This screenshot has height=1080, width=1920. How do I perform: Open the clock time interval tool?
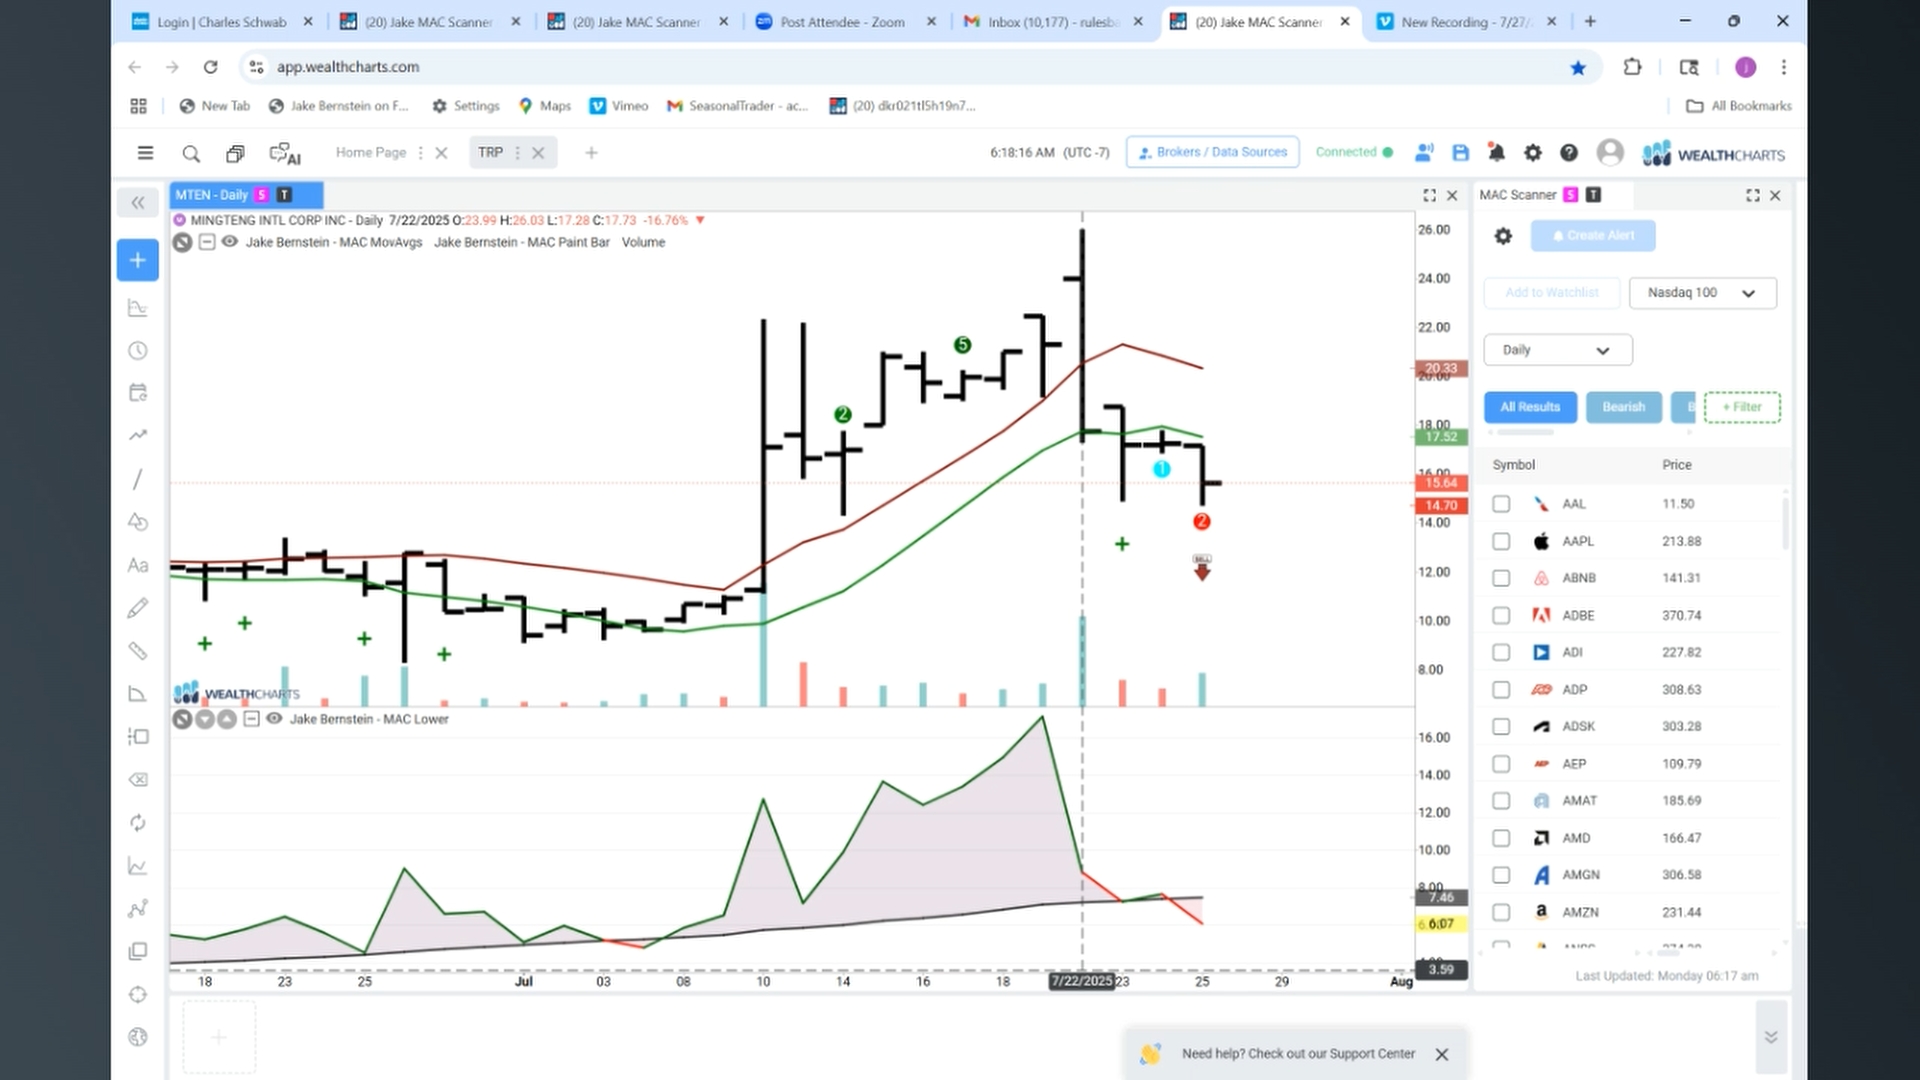point(138,351)
